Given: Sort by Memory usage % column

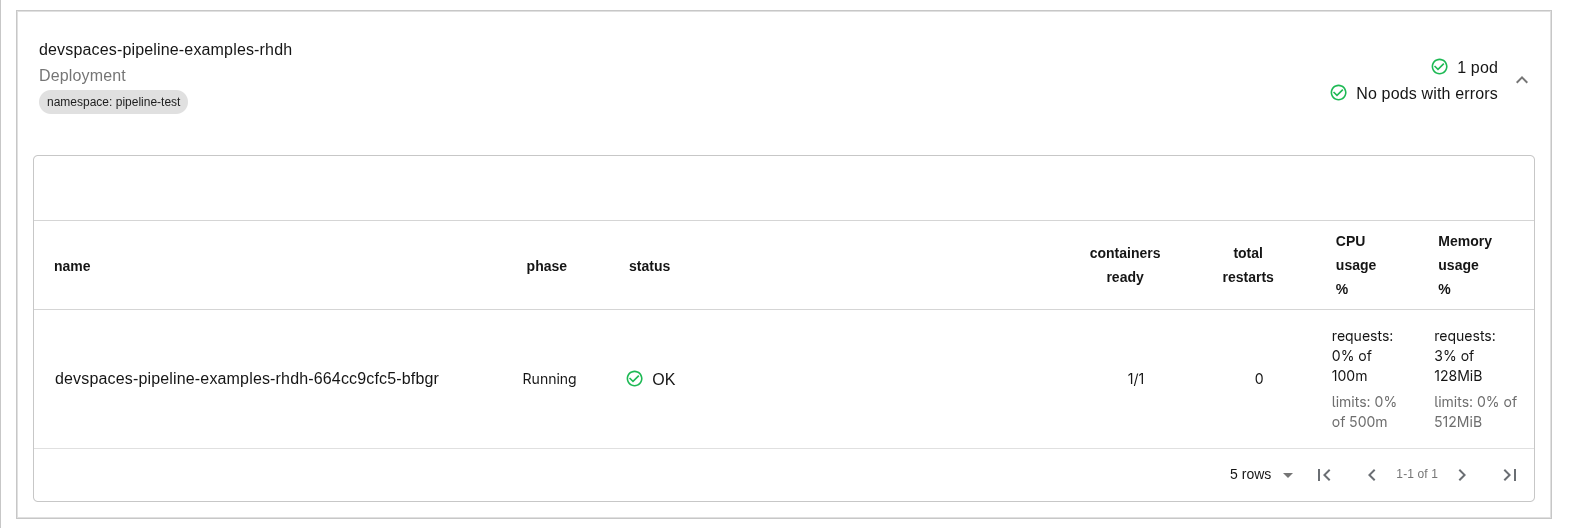Looking at the screenshot, I should 1465,265.
